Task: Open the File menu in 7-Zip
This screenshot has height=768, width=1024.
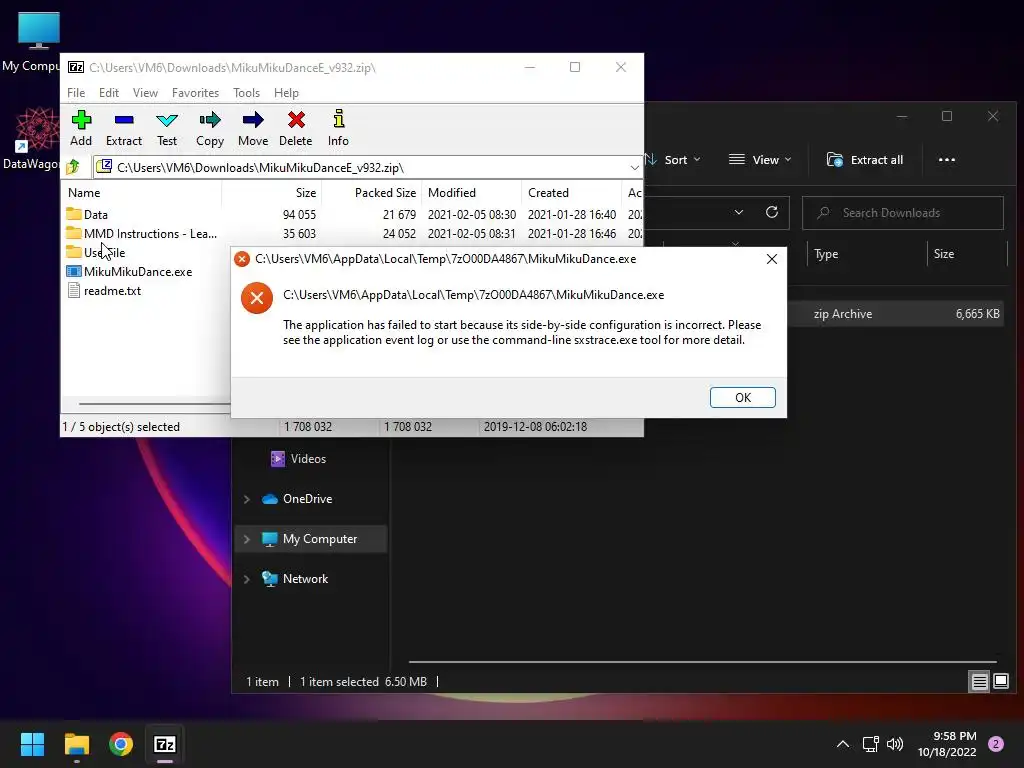Action: pos(76,93)
